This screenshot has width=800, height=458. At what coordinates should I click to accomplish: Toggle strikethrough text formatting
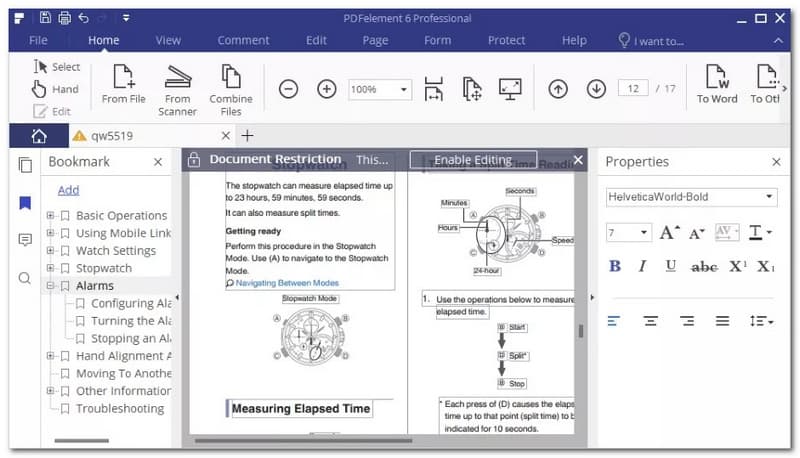[x=704, y=266]
